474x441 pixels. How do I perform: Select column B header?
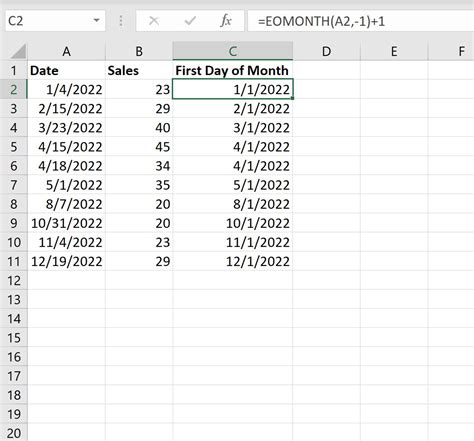pos(139,51)
